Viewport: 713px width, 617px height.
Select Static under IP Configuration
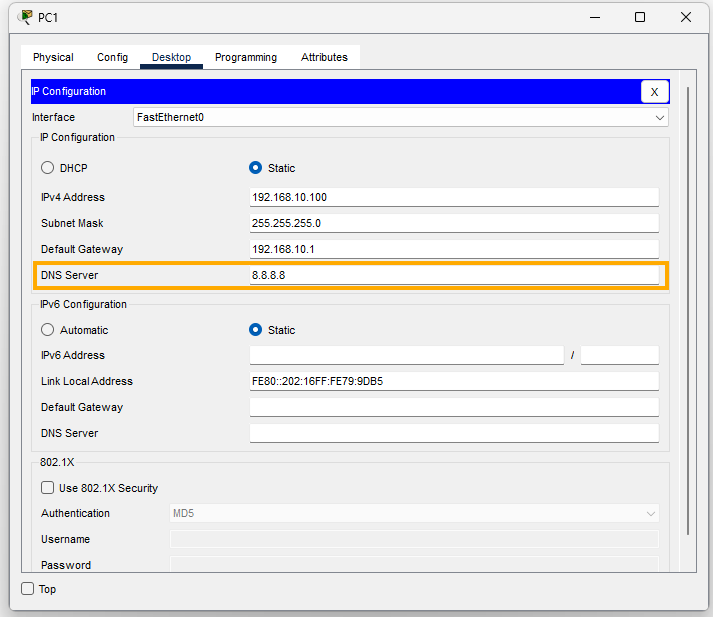pos(256,168)
